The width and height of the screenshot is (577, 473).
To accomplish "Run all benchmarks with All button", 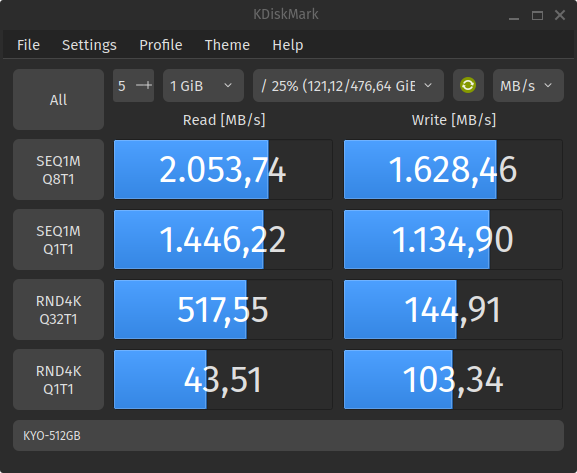I will [59, 100].
